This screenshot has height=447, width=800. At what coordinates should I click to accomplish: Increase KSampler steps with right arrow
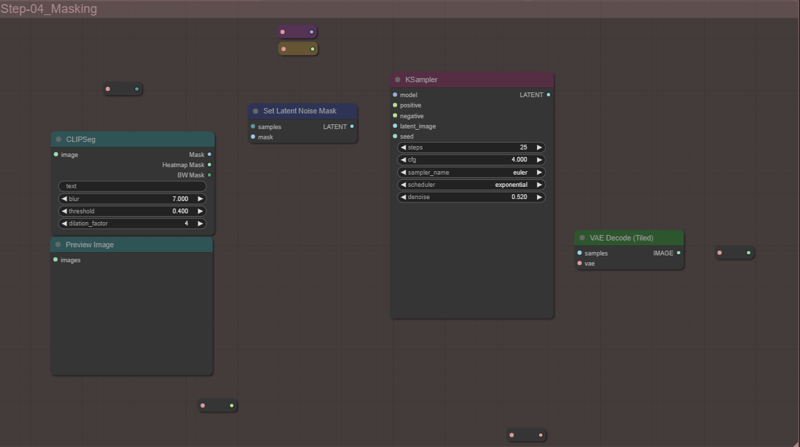point(539,147)
